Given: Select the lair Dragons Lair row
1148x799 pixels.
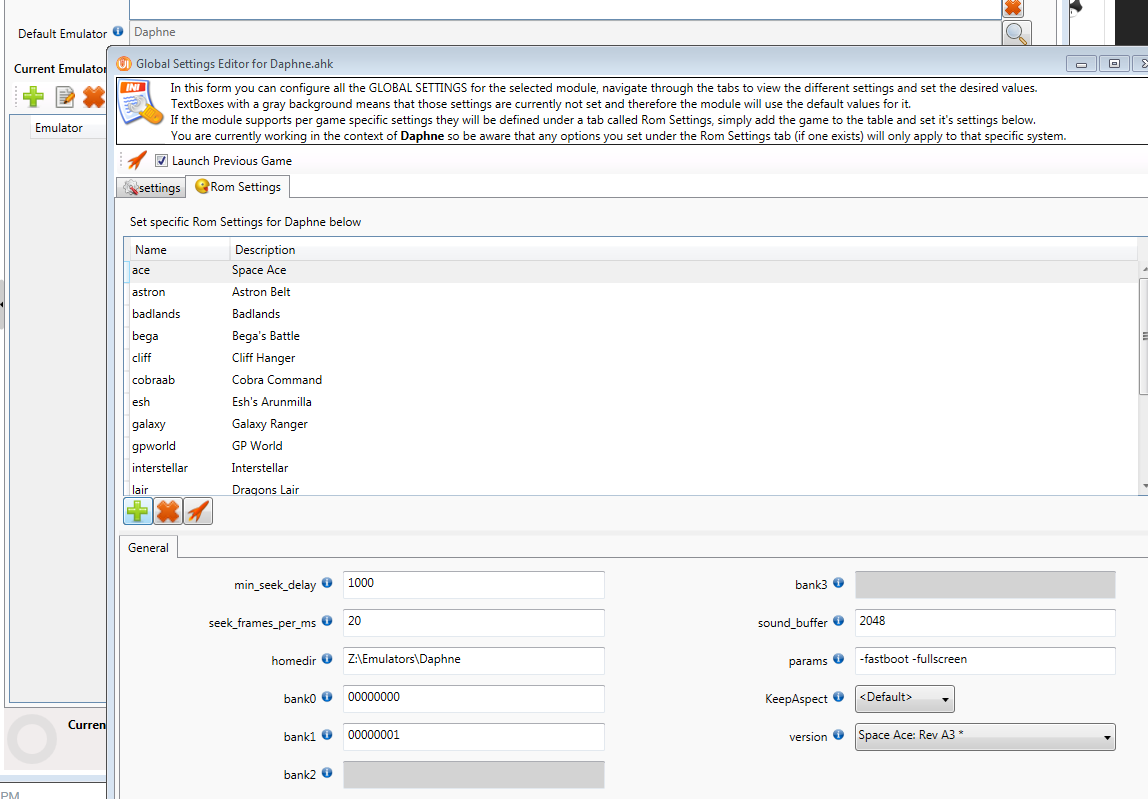Looking at the screenshot, I should [633, 488].
